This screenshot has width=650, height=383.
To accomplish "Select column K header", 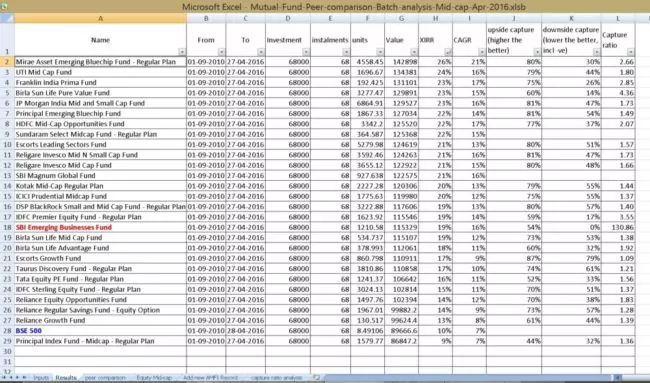I will click(571, 18).
